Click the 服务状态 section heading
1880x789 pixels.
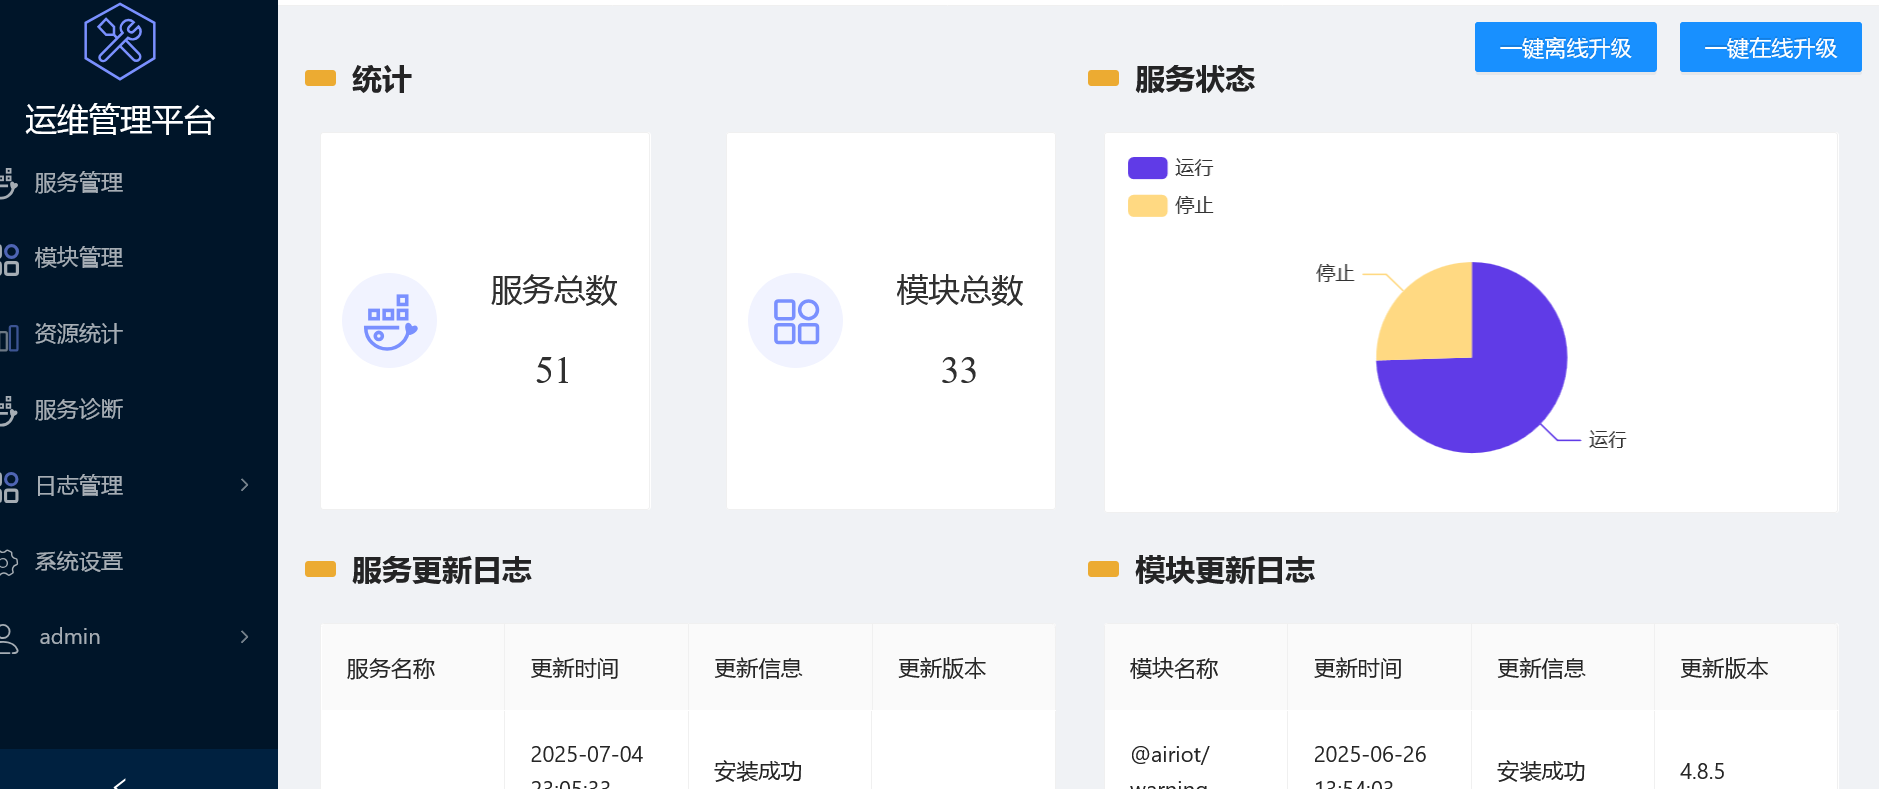tap(1195, 80)
